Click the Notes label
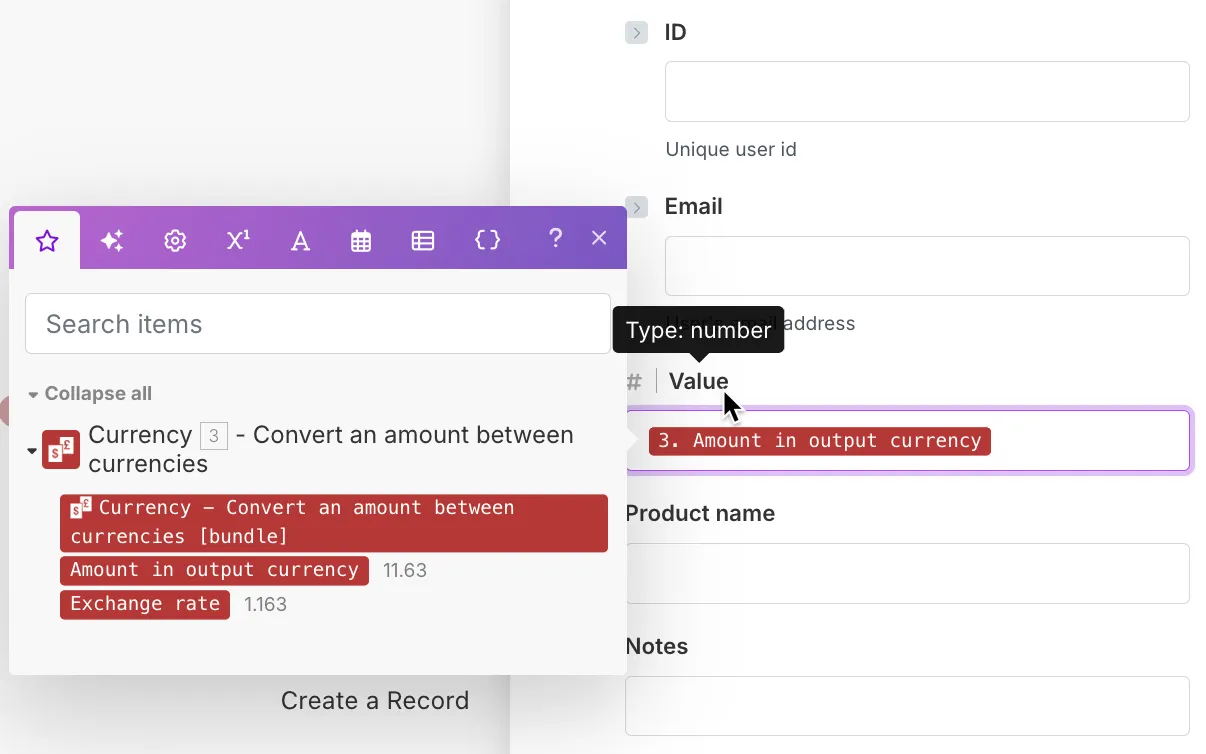Image resolution: width=1206 pixels, height=754 pixels. (657, 647)
